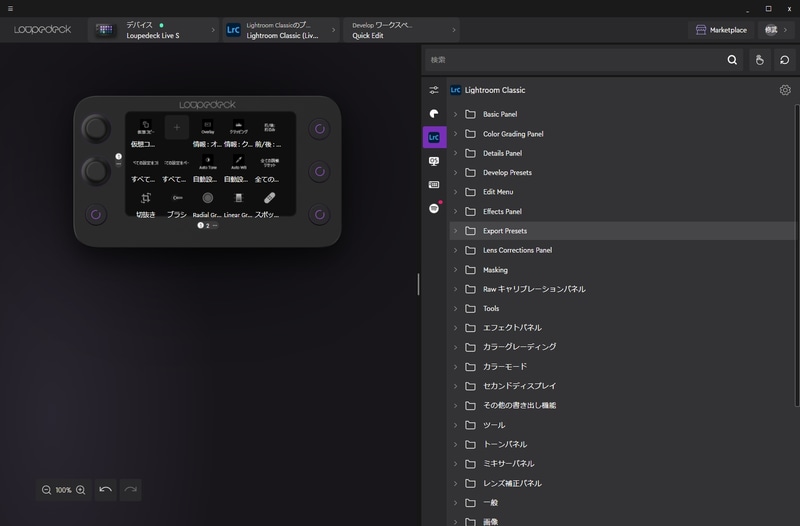Open the Lightroom Classic profile selector
This screenshot has height=526, width=800.
pos(281,30)
